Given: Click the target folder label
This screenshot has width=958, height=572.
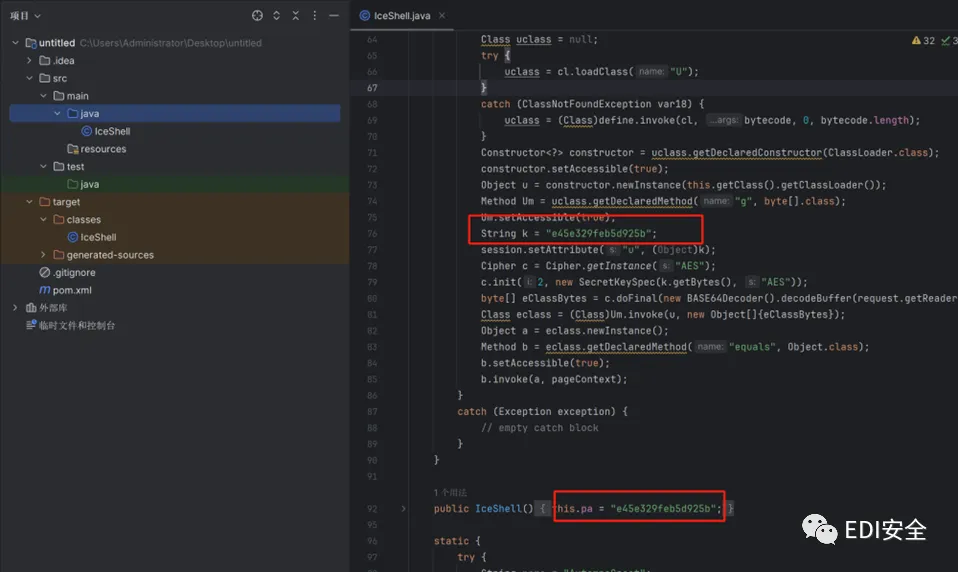Looking at the screenshot, I should [66, 202].
